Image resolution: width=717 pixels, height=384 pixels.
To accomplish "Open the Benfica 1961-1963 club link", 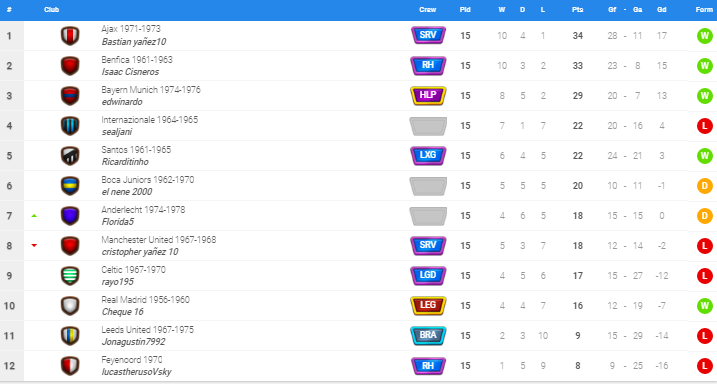I will (137, 60).
